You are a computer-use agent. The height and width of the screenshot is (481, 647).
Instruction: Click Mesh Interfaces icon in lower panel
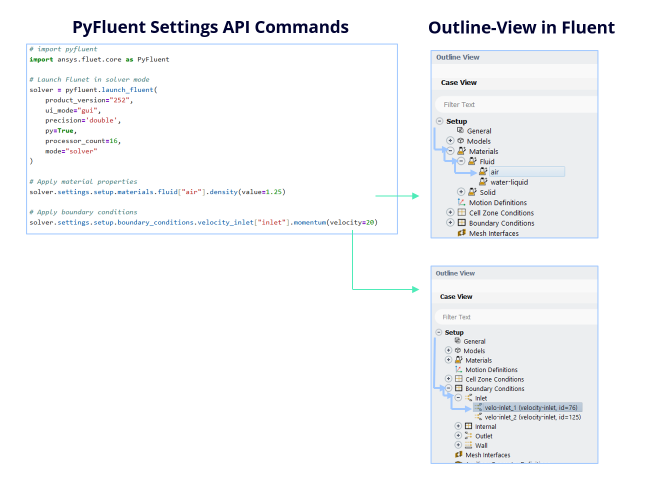tap(458, 455)
